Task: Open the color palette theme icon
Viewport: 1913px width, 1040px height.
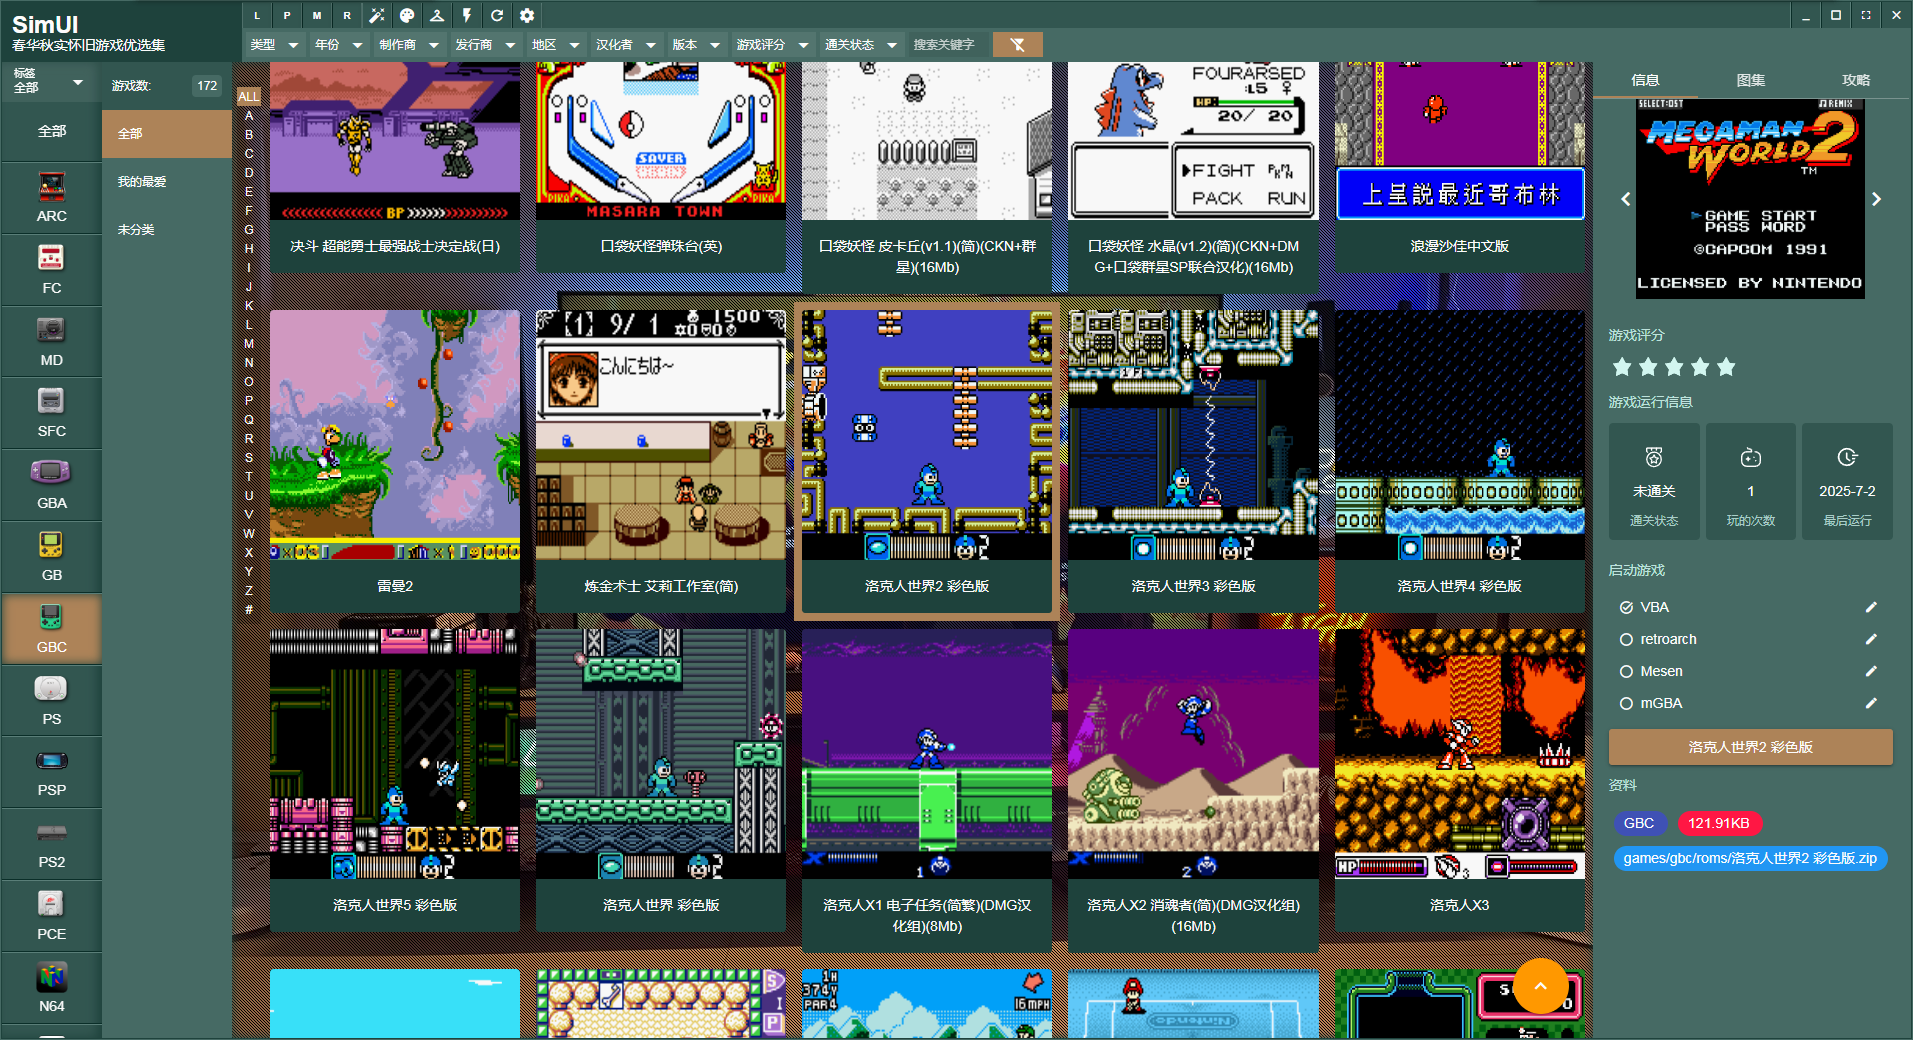Action: tap(407, 15)
